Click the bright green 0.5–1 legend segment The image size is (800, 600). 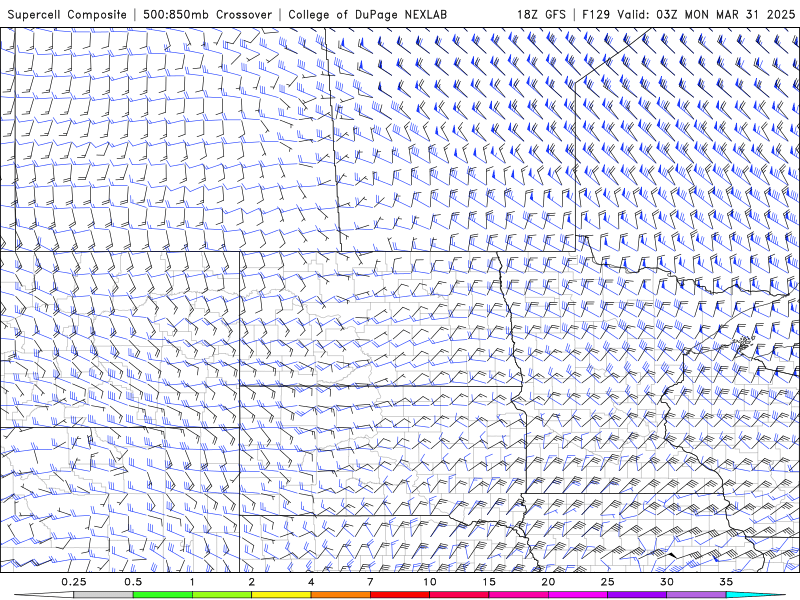(163, 595)
